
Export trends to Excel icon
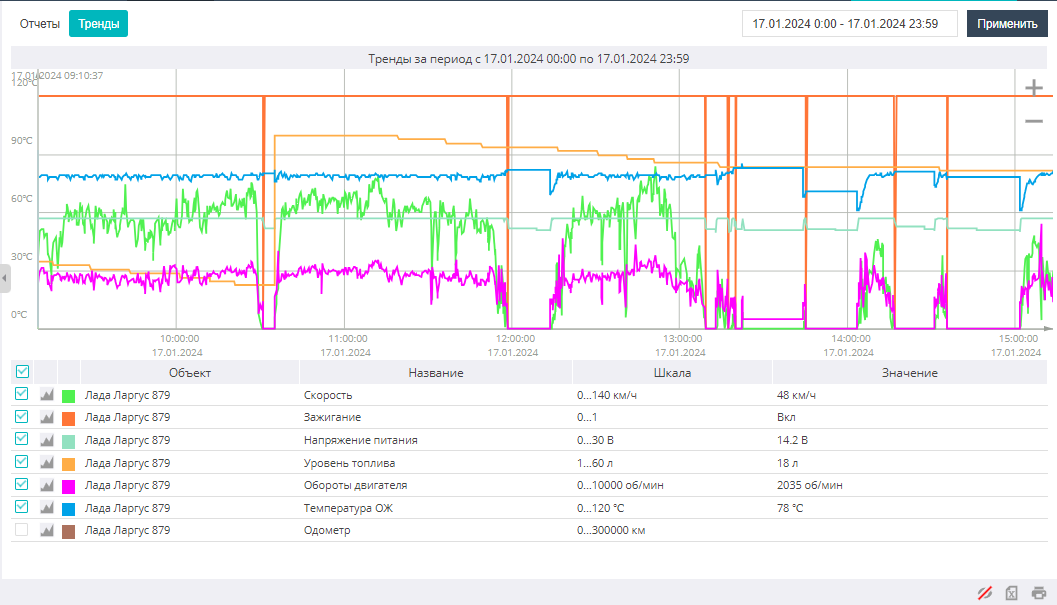click(1011, 593)
